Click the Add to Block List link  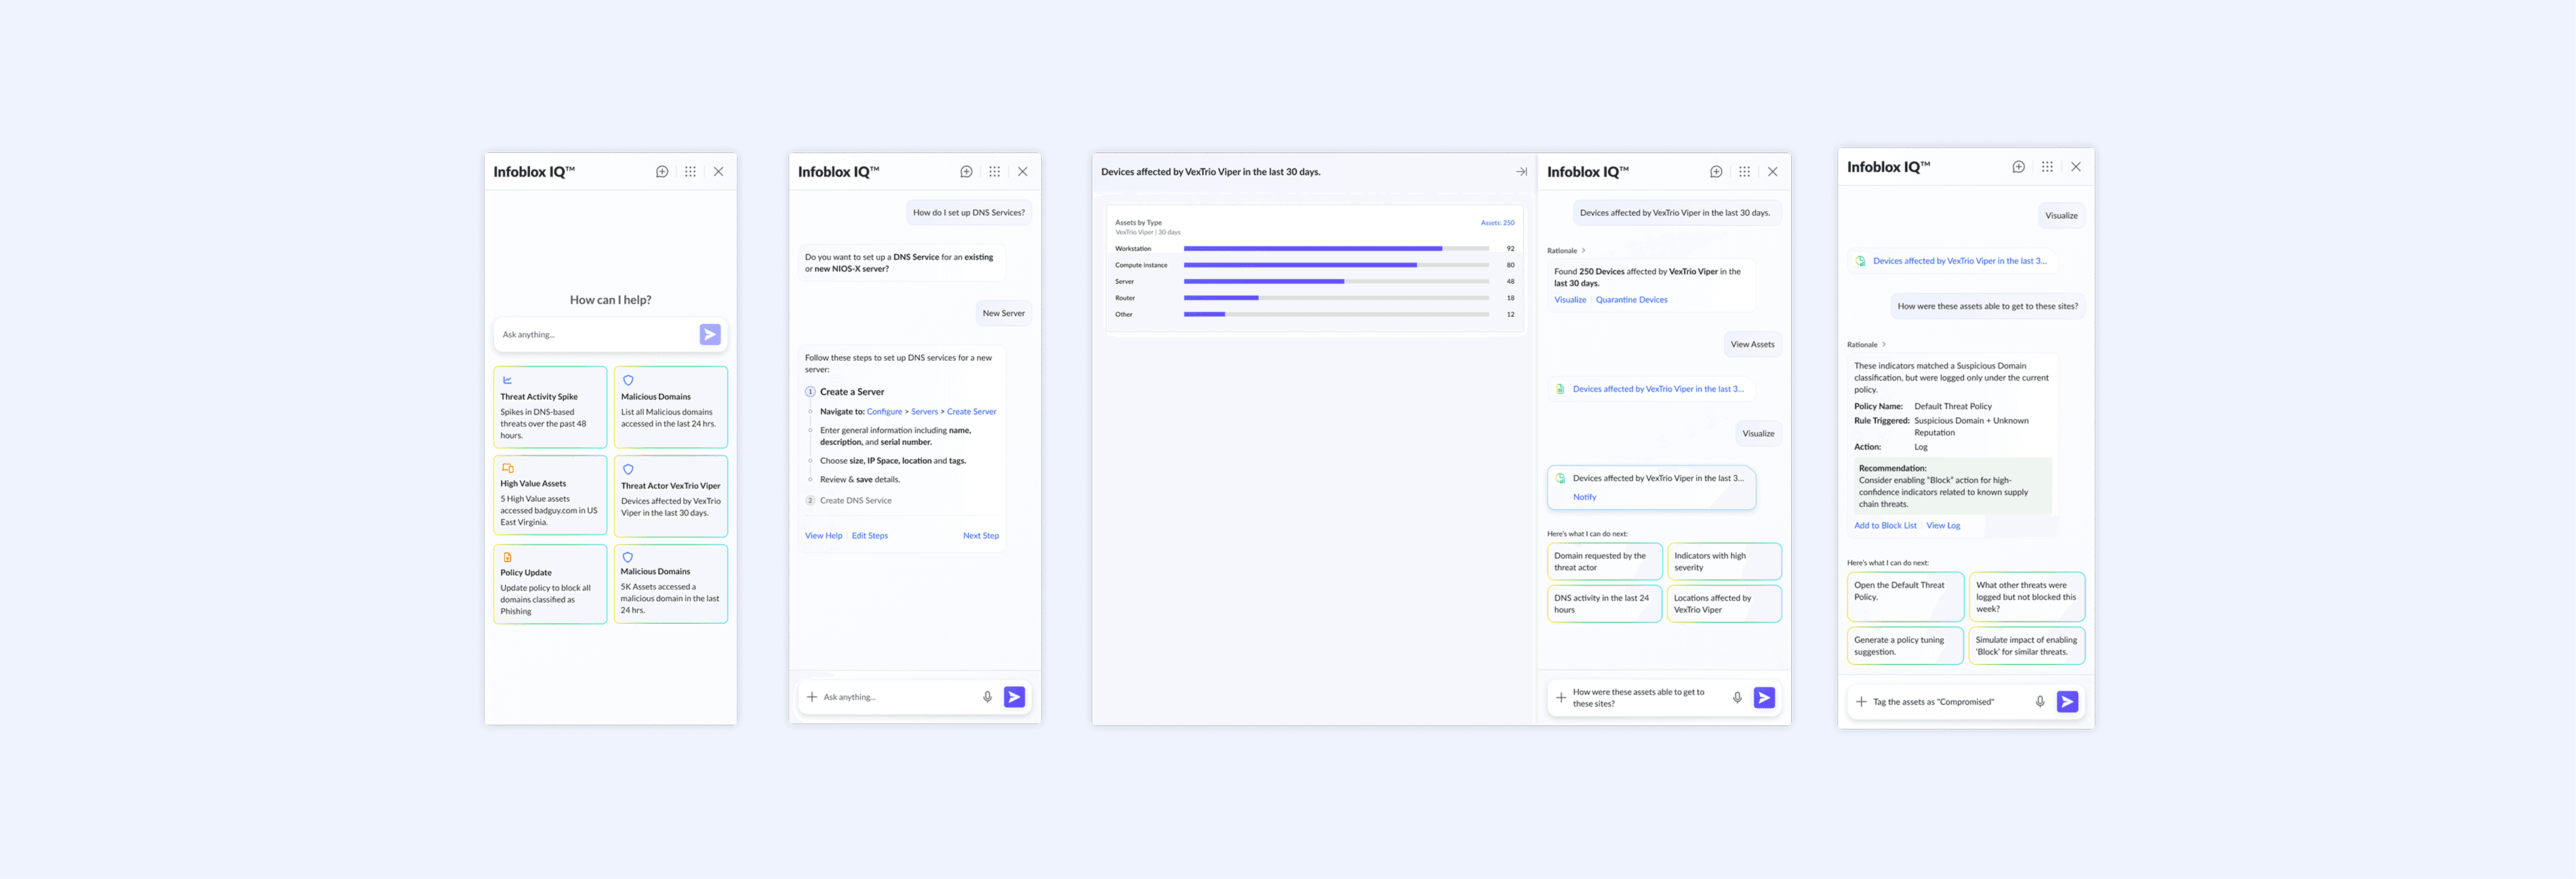click(x=1885, y=526)
